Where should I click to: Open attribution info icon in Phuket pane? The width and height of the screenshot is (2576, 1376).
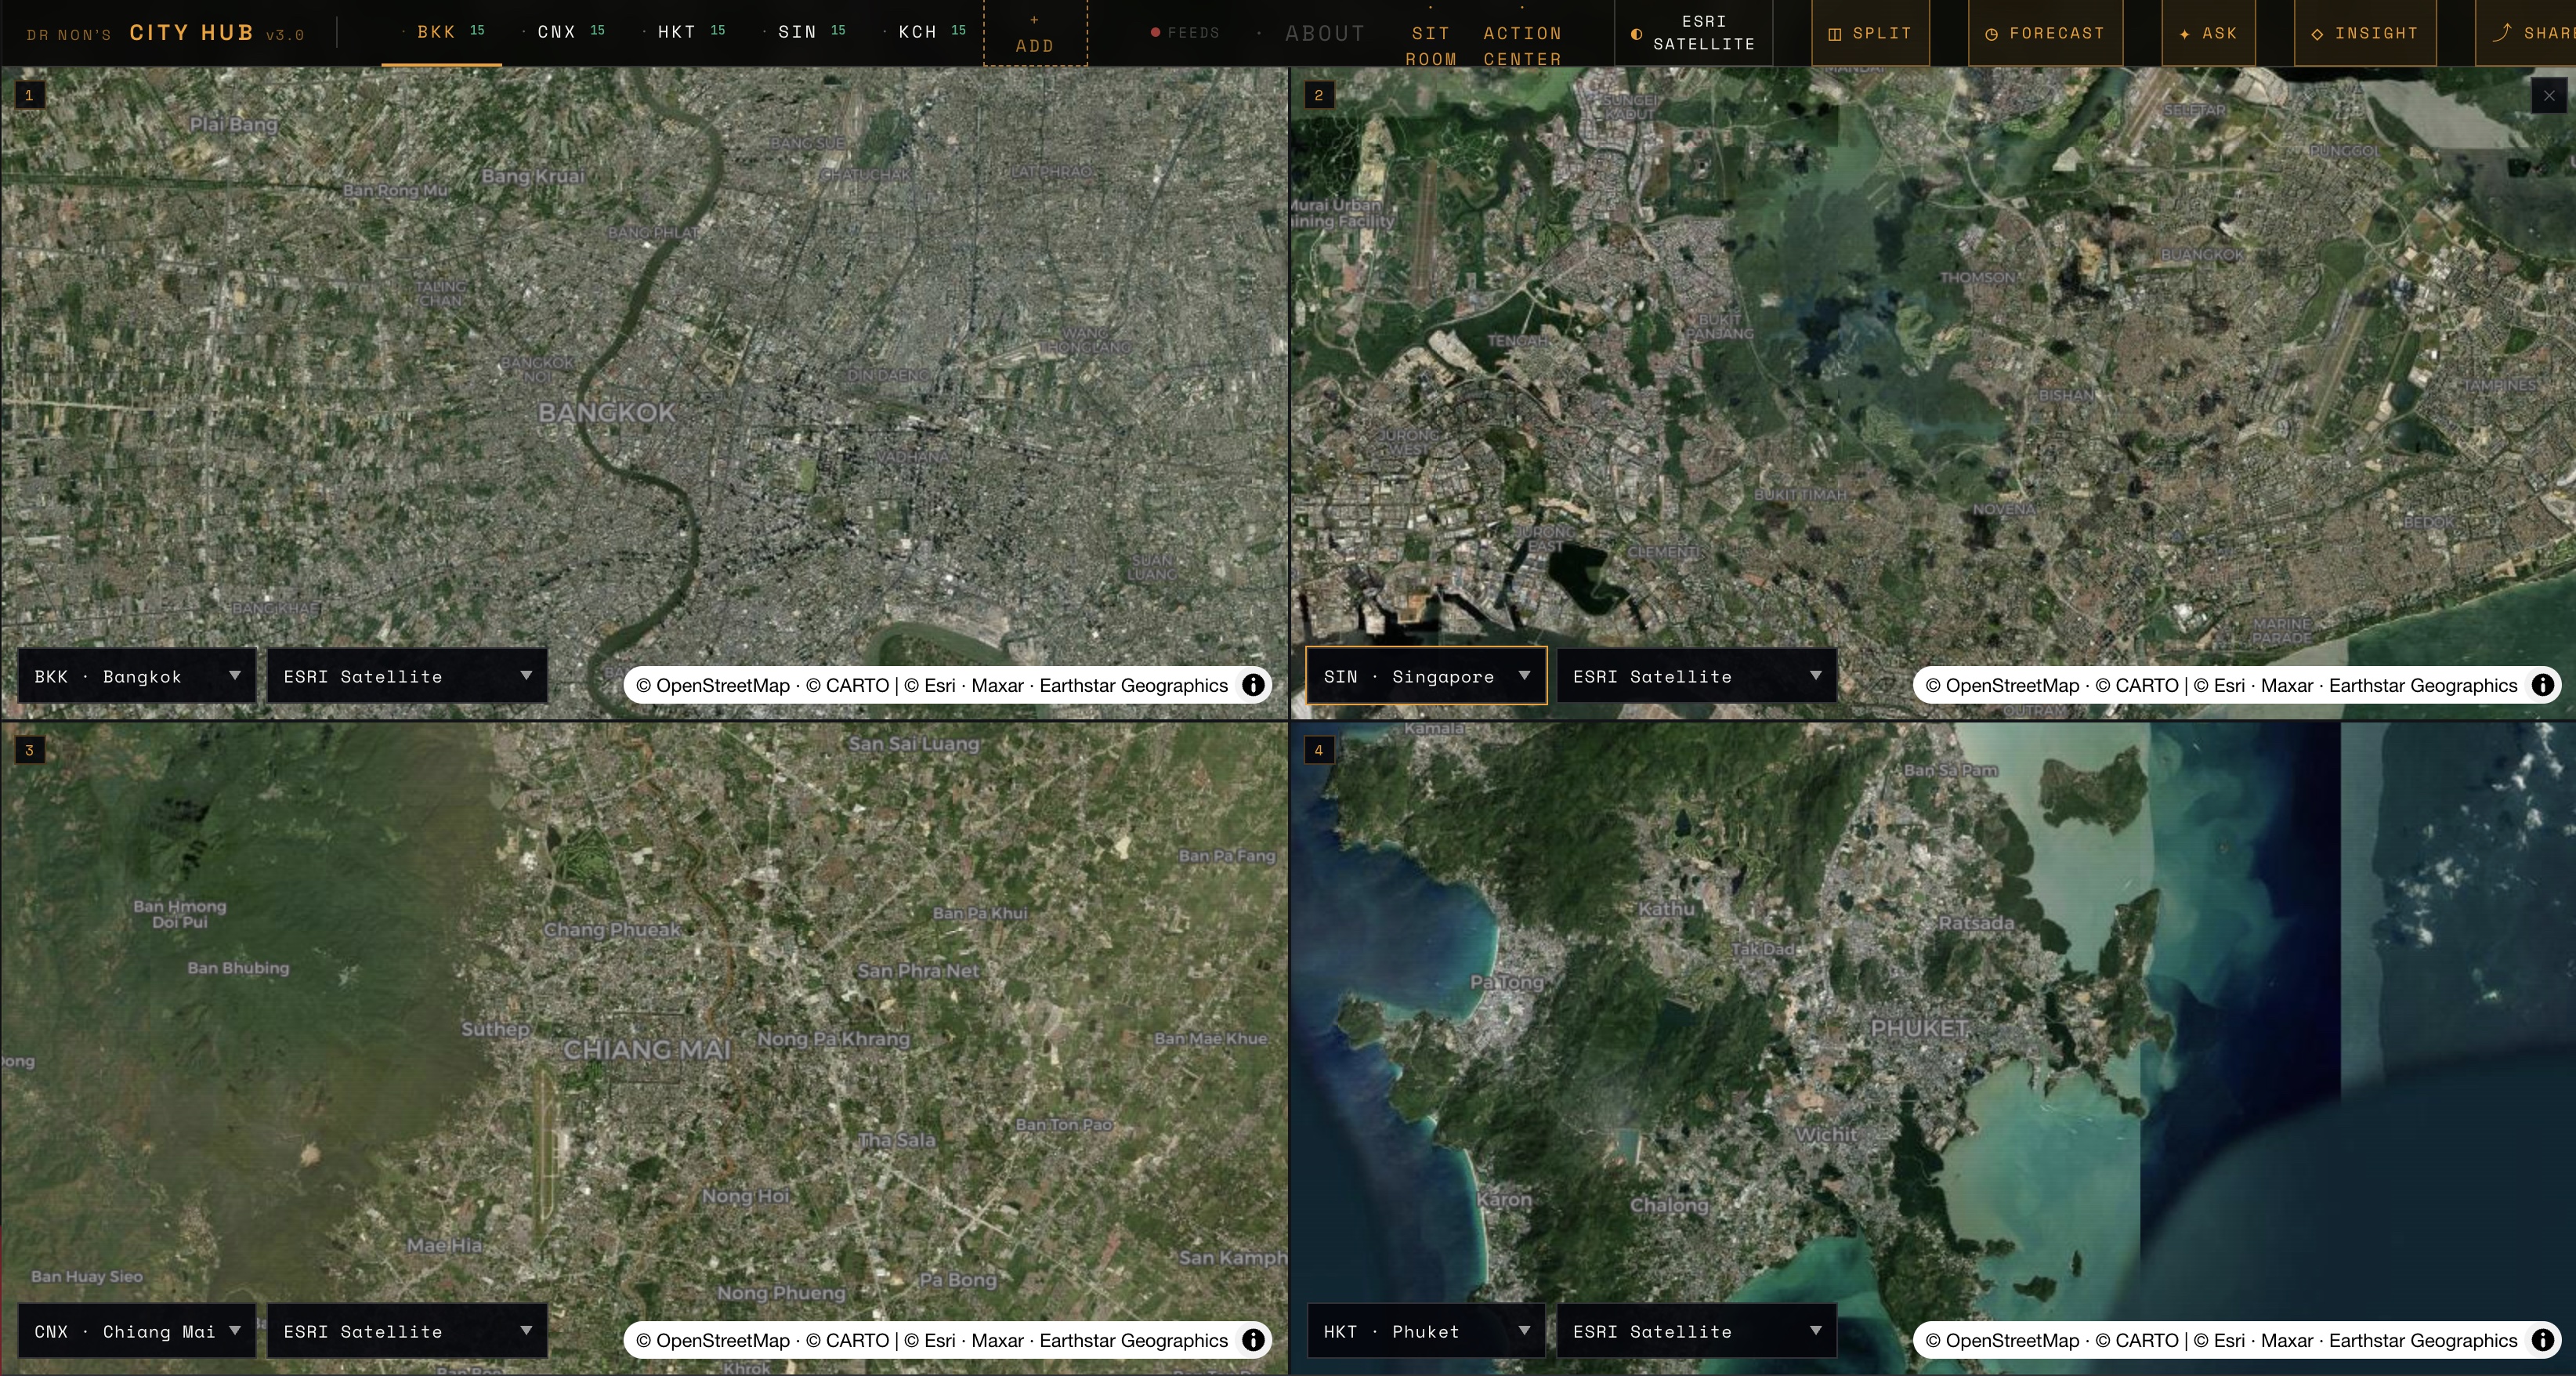[2542, 1340]
